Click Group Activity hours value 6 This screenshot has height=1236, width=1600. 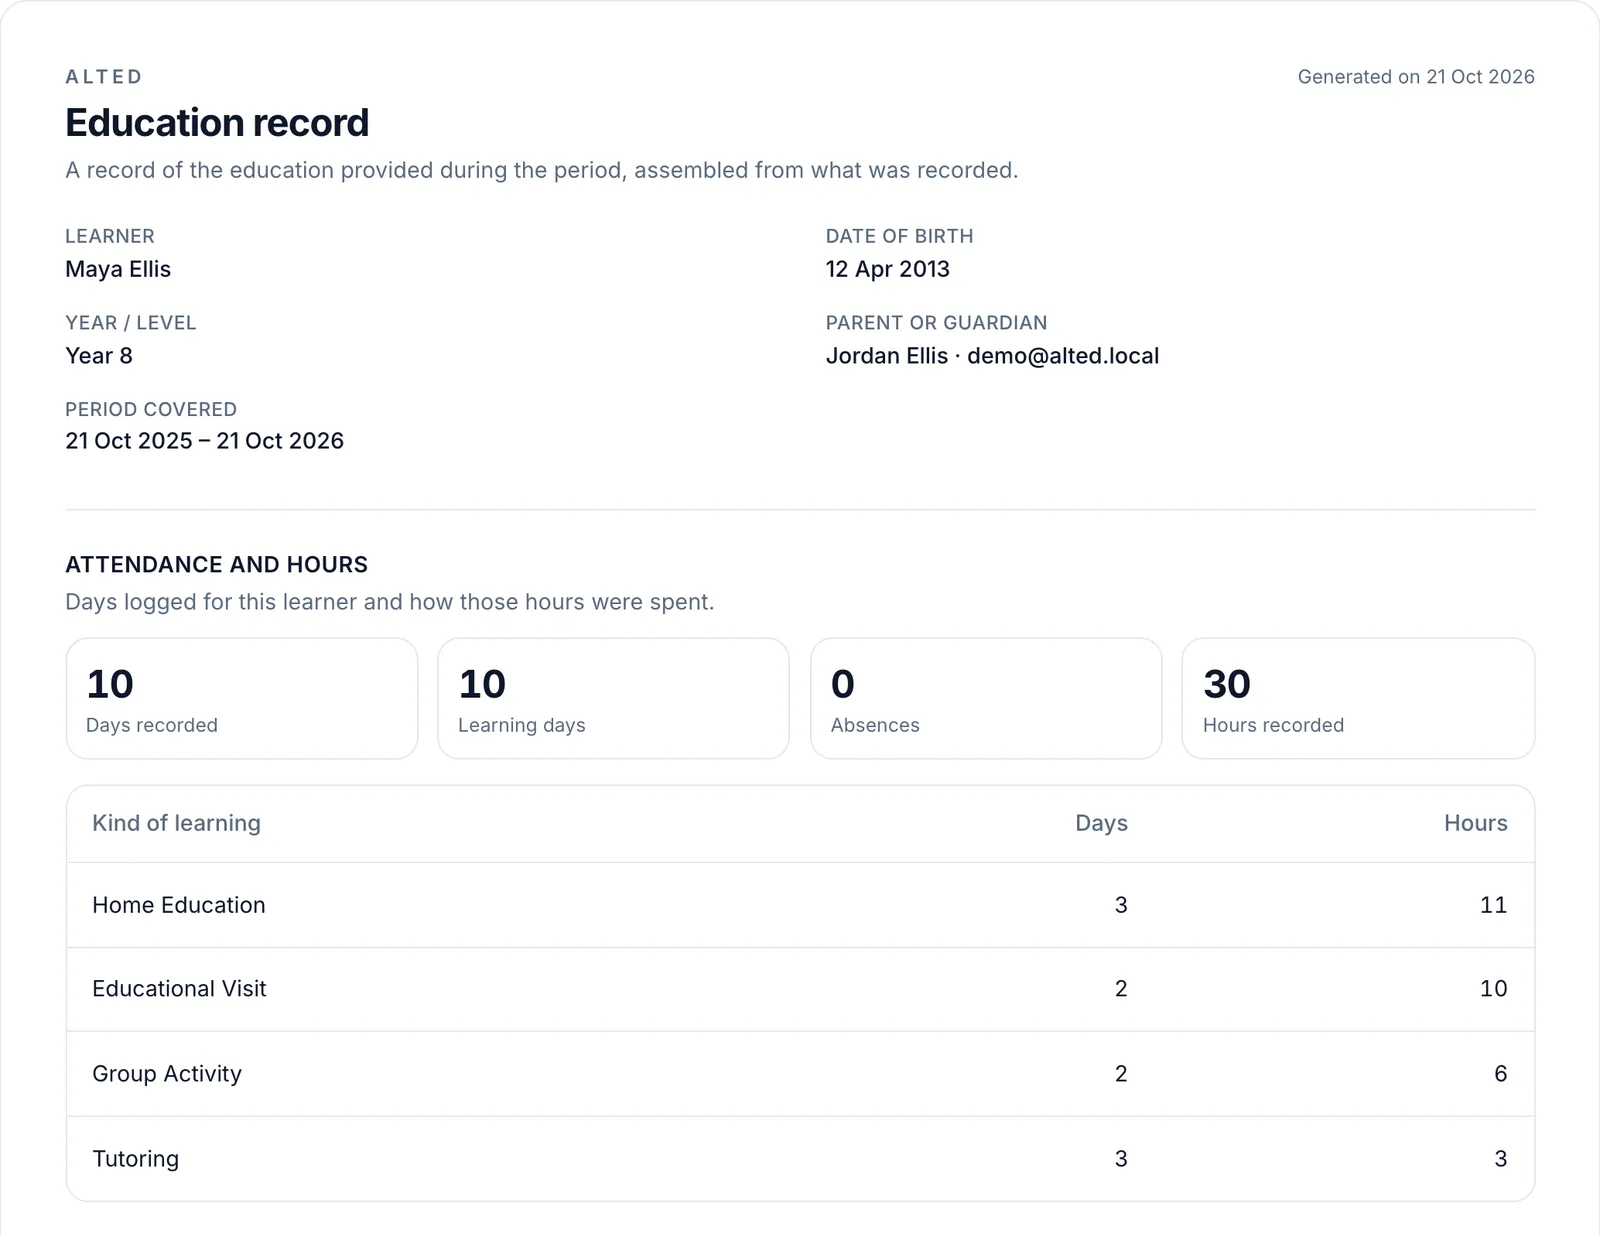[x=1500, y=1074]
